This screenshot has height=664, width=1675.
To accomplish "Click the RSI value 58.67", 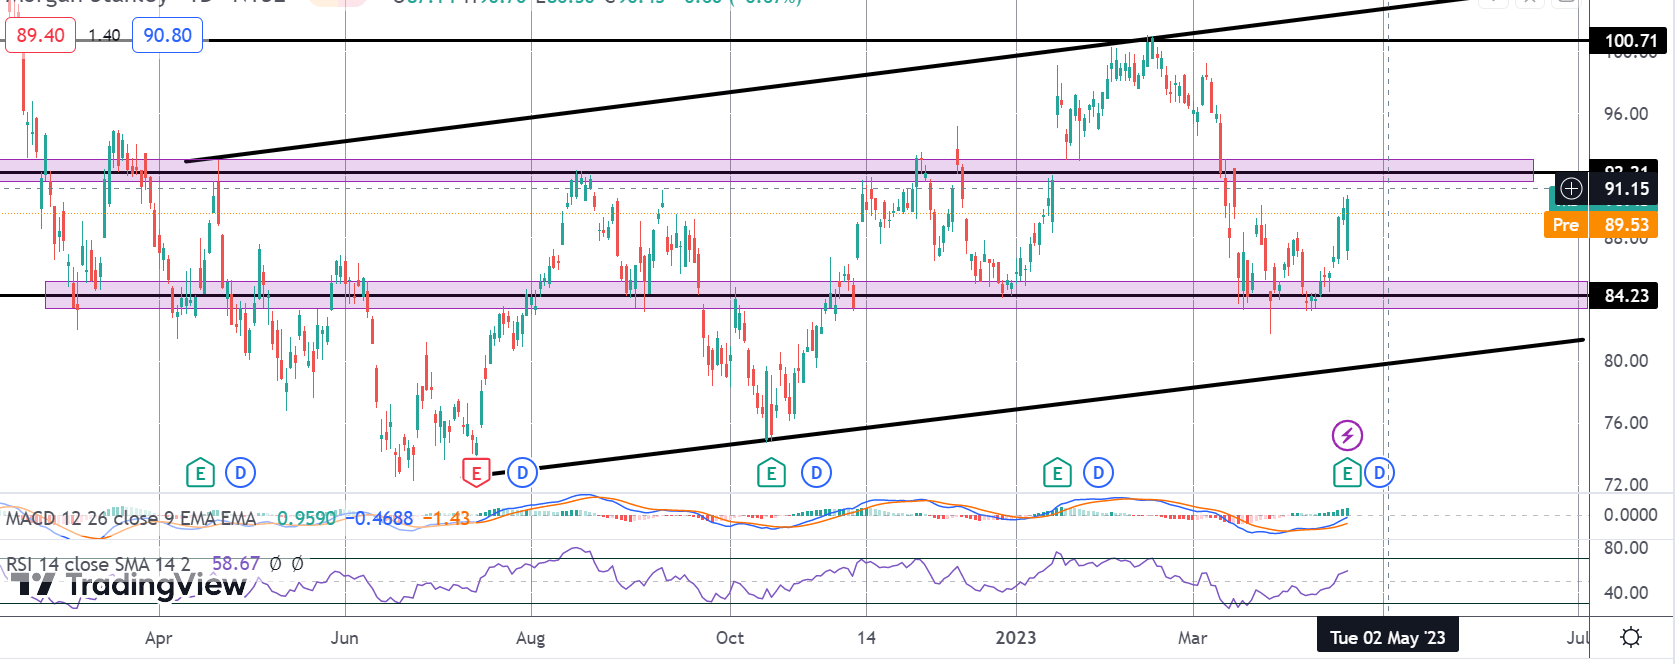I will tap(236, 564).
